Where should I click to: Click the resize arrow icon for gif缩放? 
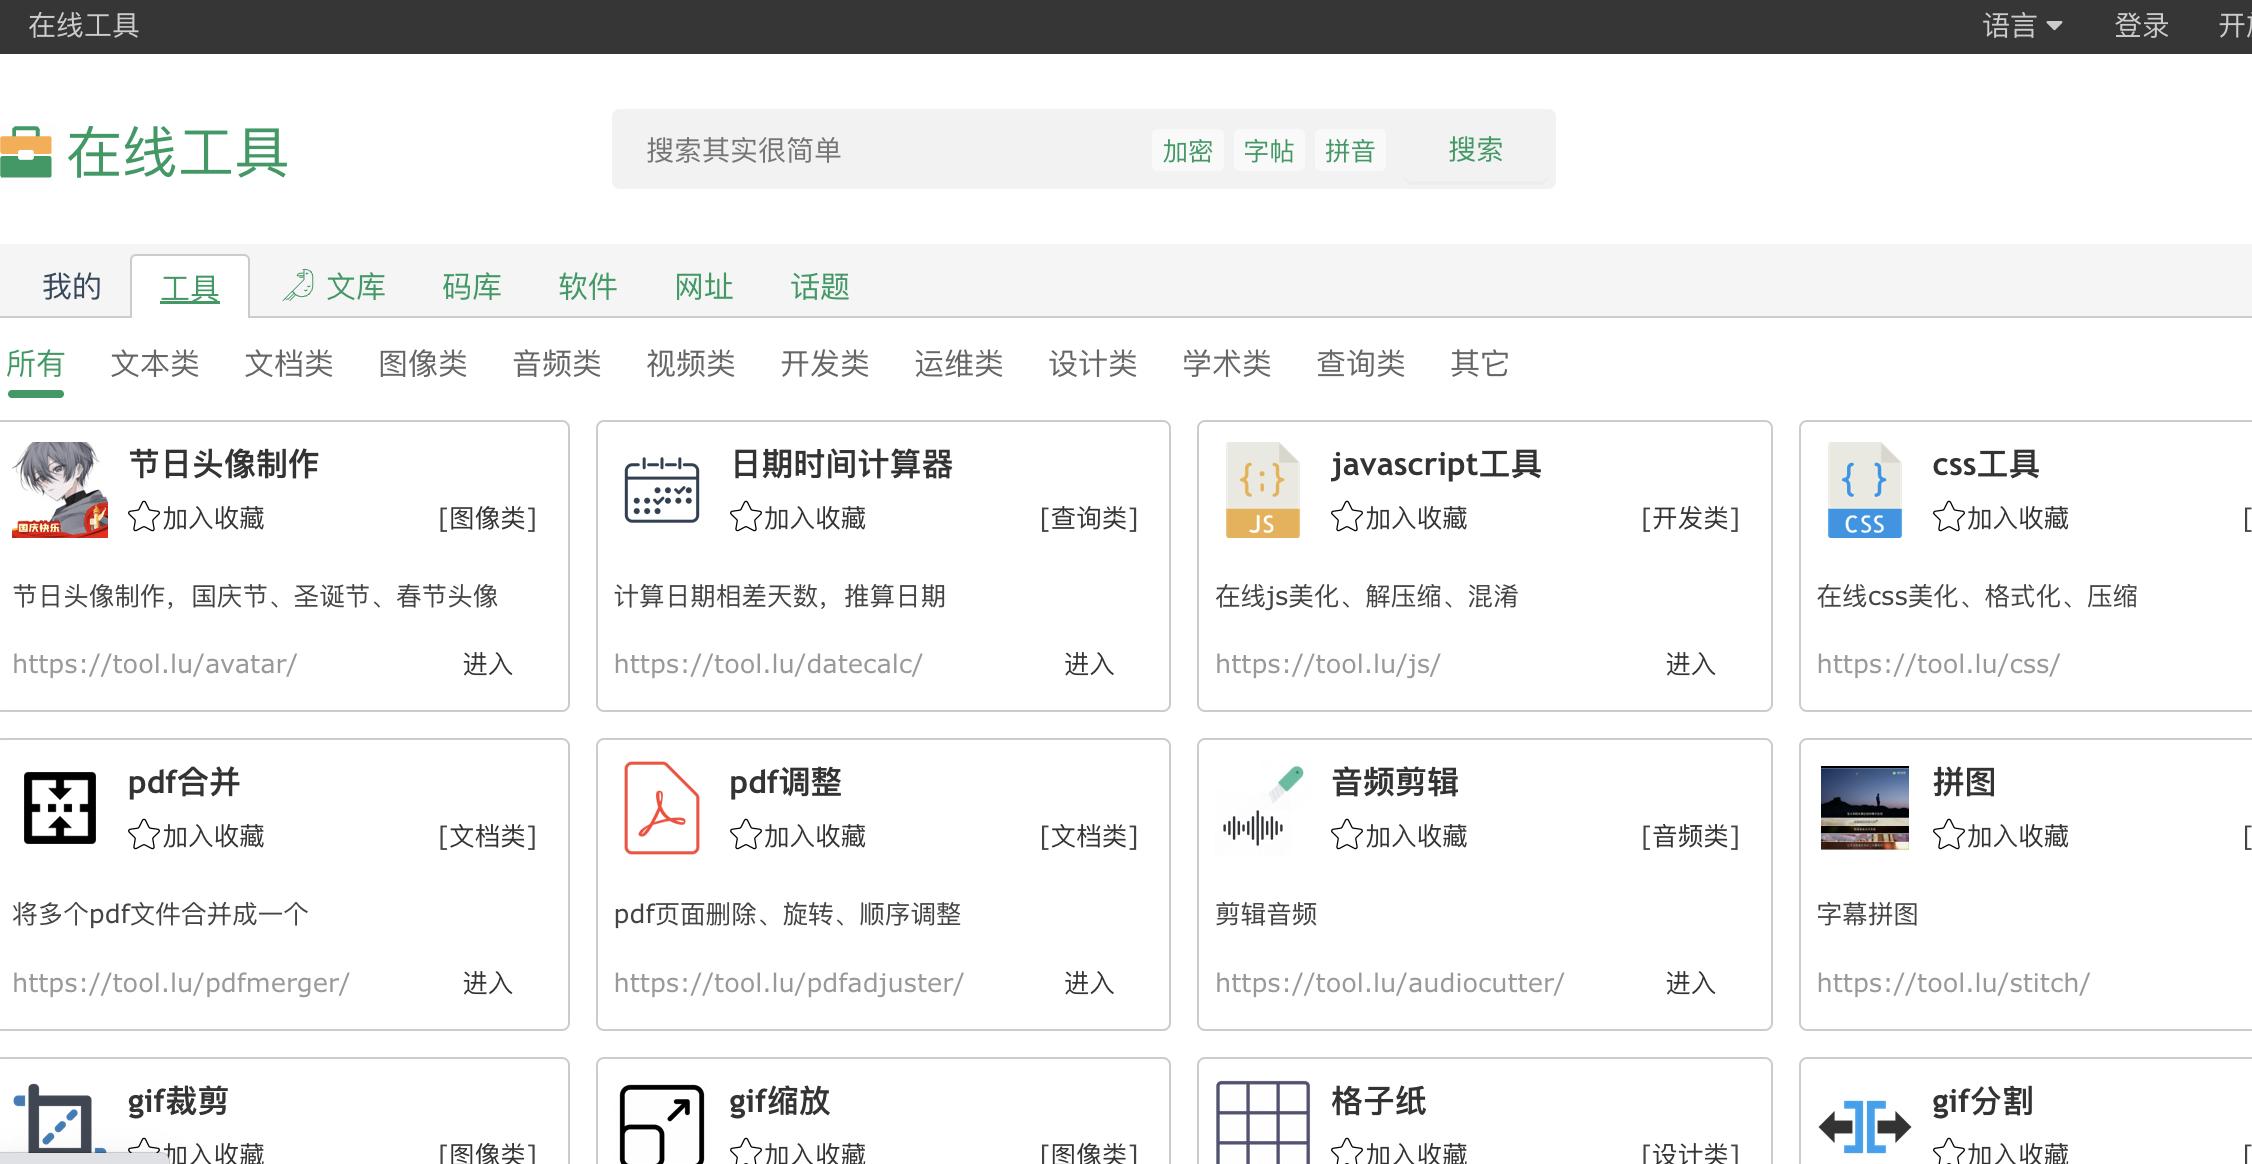(x=661, y=1125)
